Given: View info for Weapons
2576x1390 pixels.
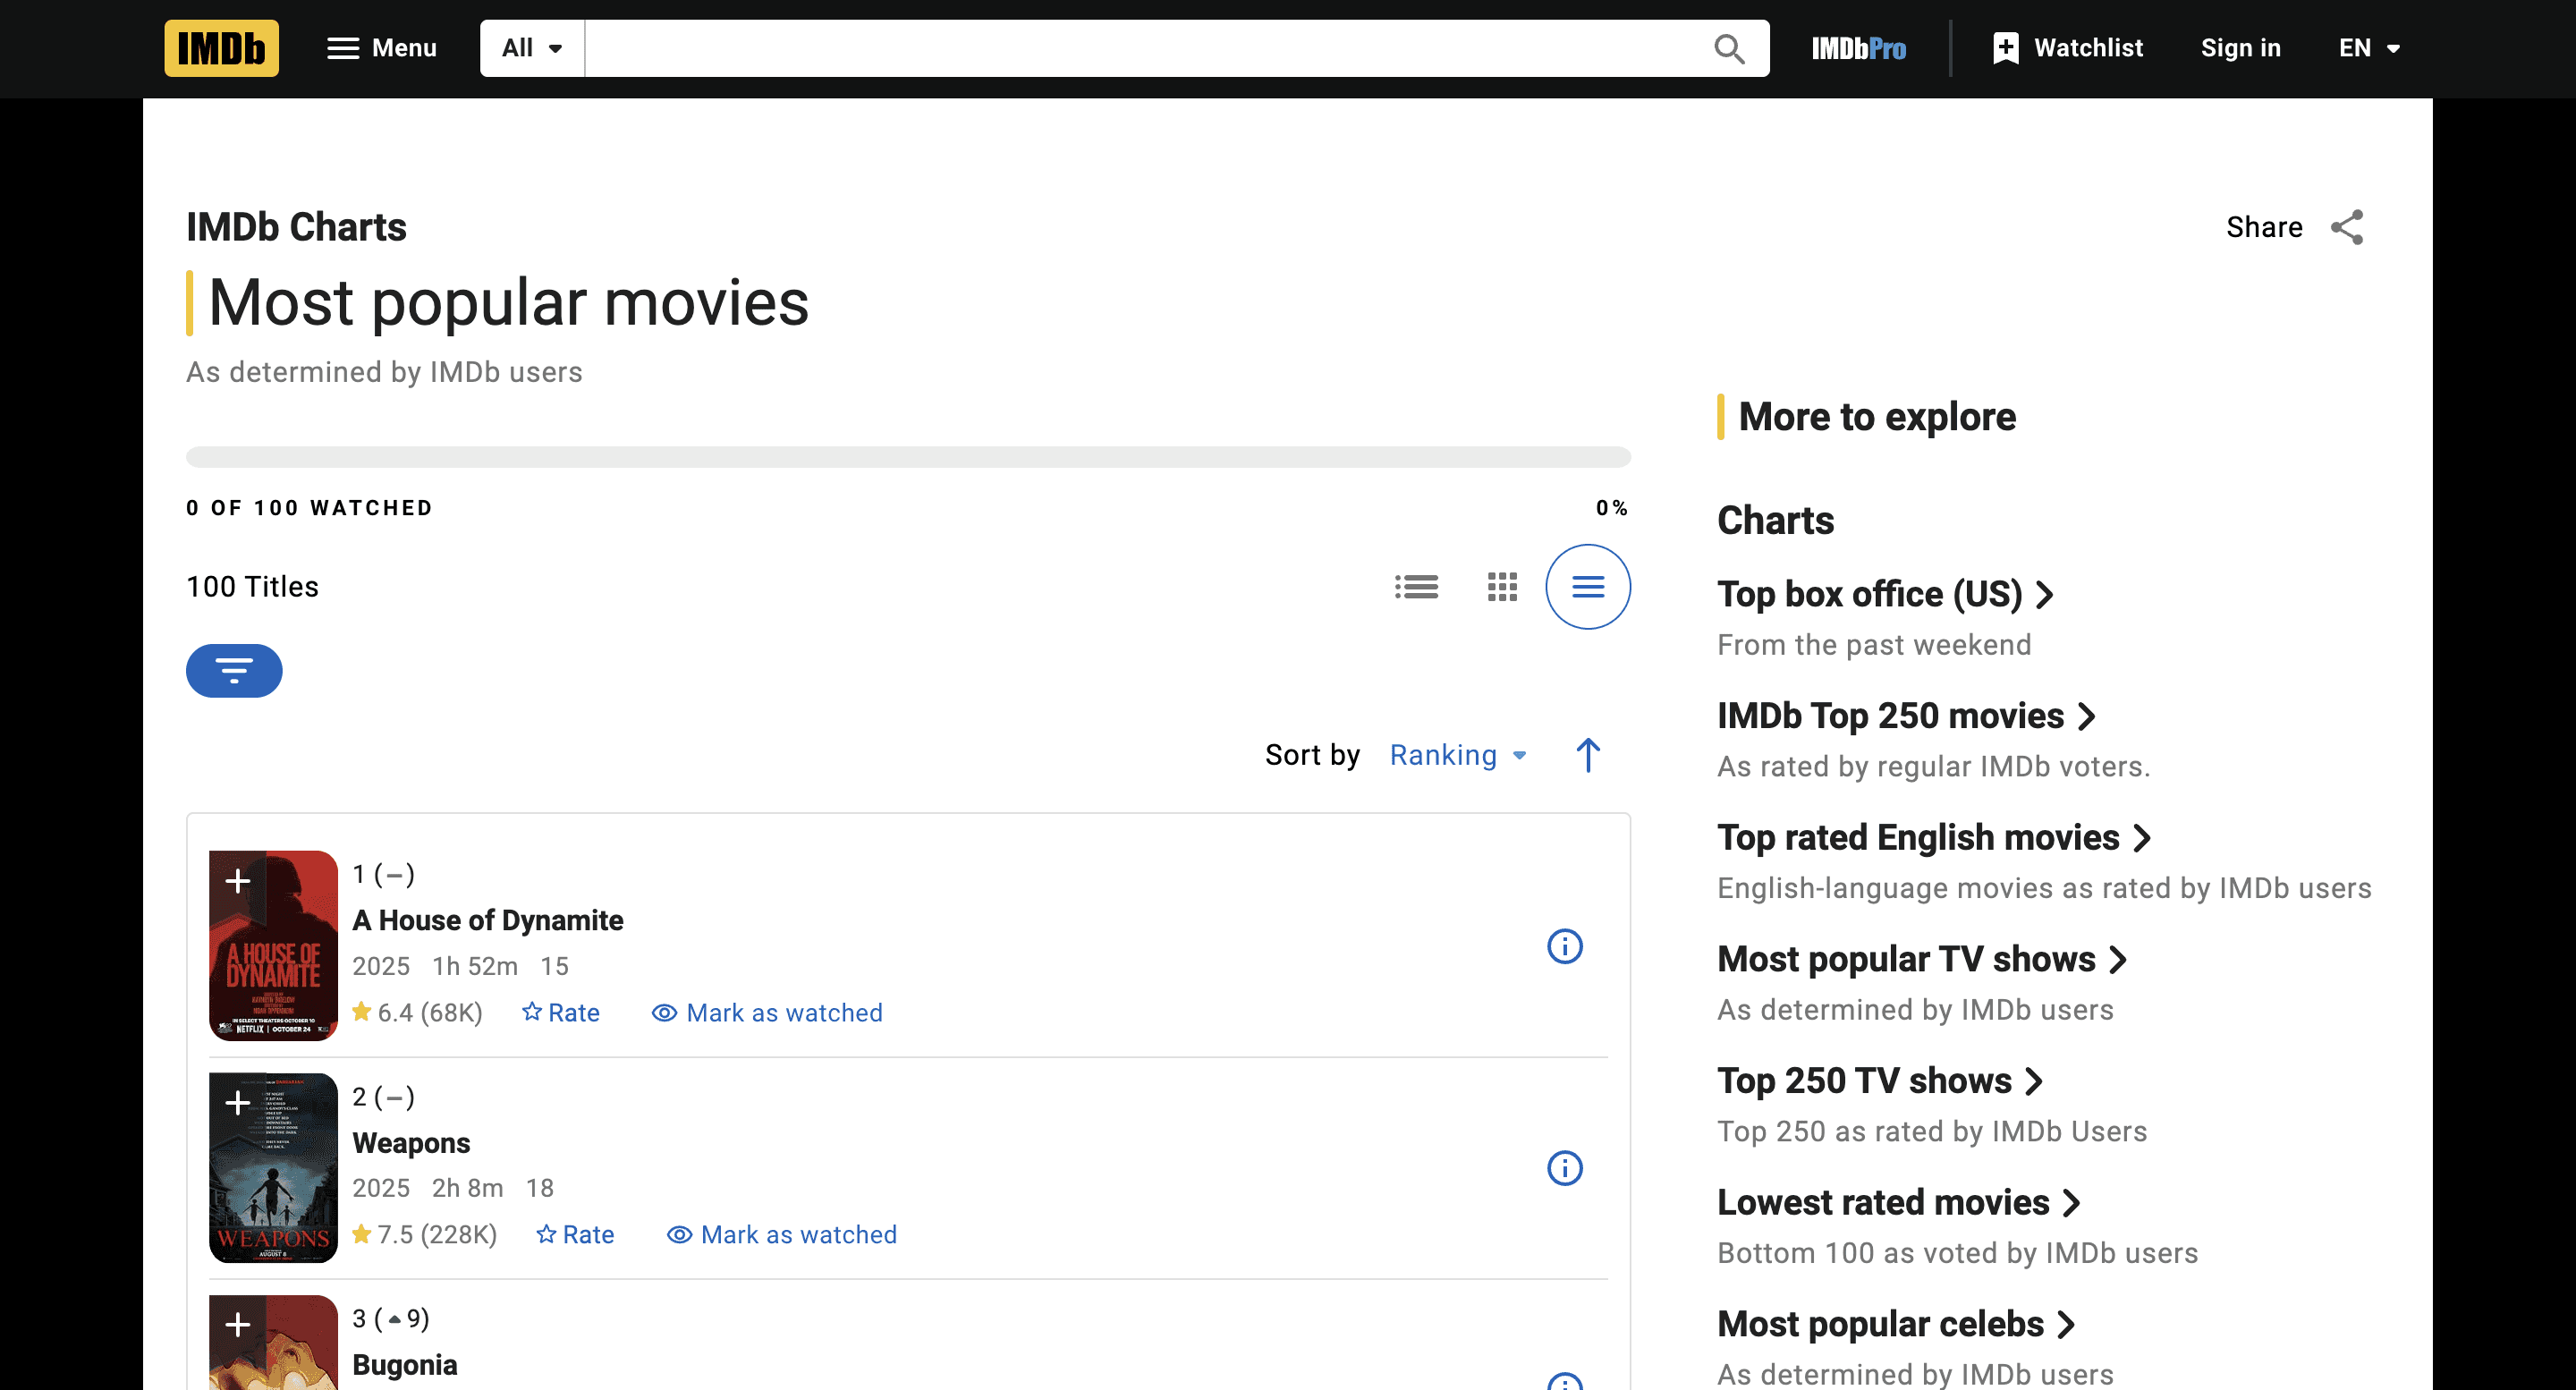Looking at the screenshot, I should (1565, 1168).
